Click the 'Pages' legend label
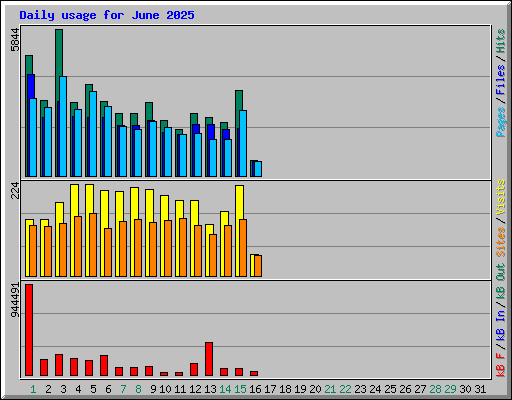Viewport: 512px width, 400px height. pyautogui.click(x=501, y=122)
